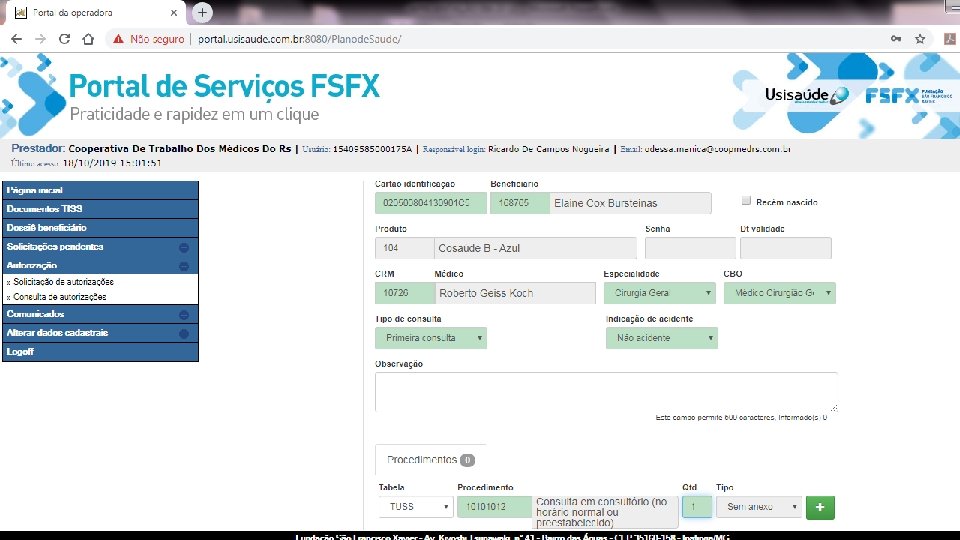
Task: Open Consulta de autorizações link
Action: coord(59,296)
